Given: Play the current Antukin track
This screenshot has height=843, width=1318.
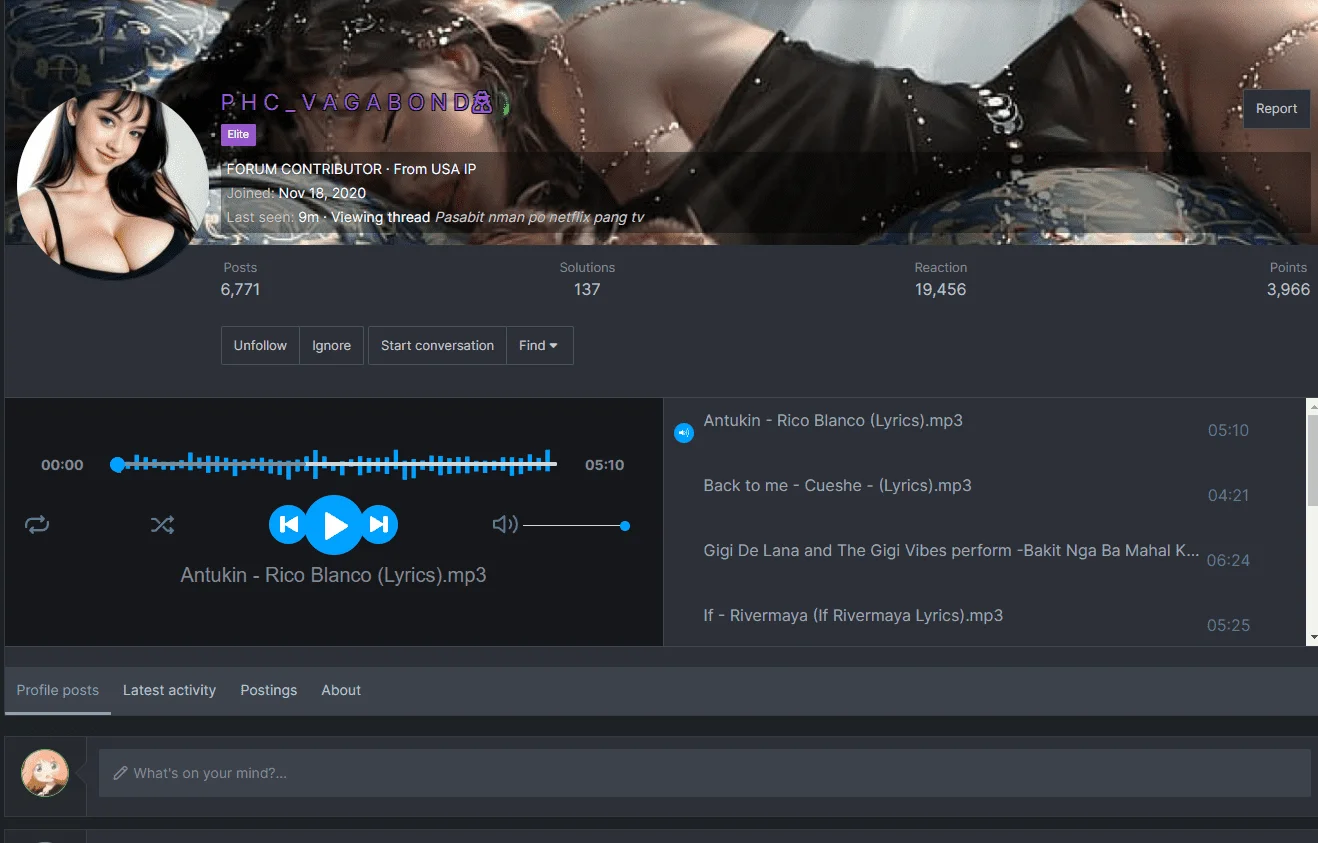Looking at the screenshot, I should [334, 525].
